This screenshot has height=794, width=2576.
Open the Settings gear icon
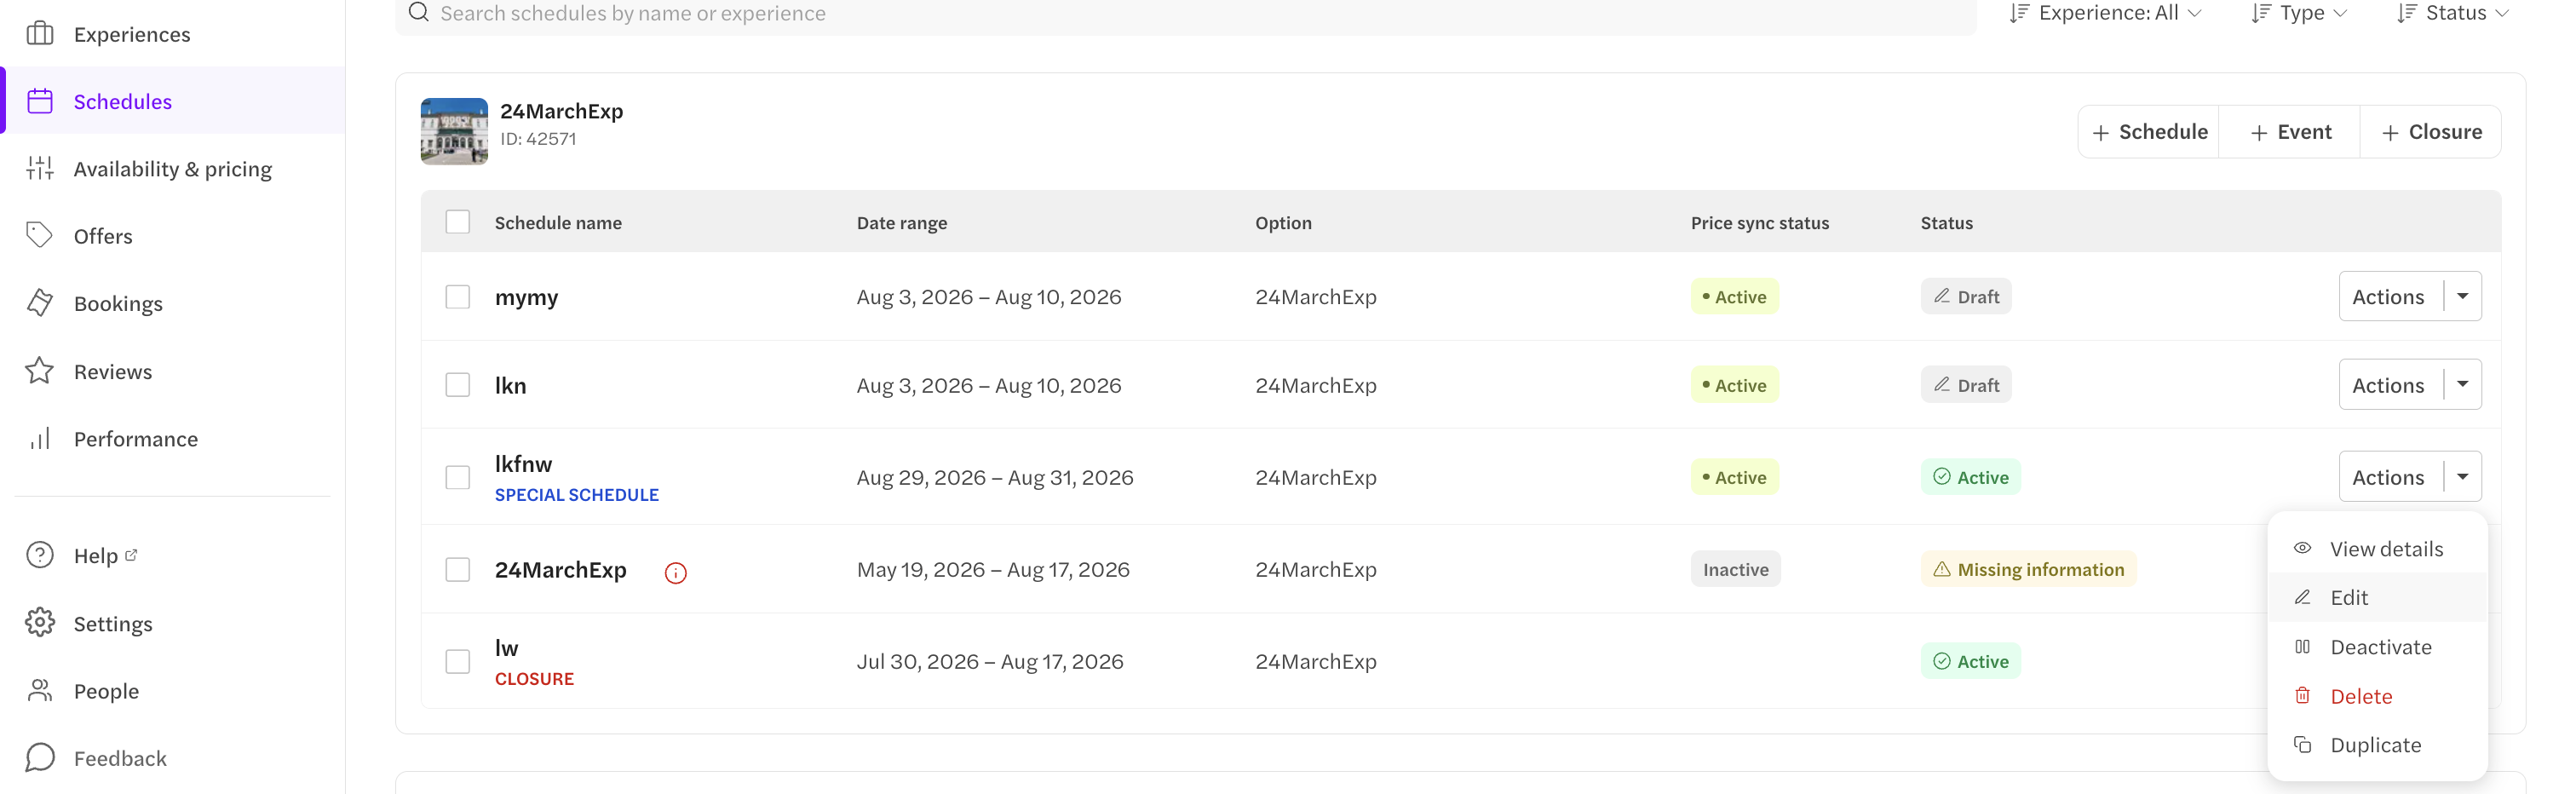click(40, 623)
